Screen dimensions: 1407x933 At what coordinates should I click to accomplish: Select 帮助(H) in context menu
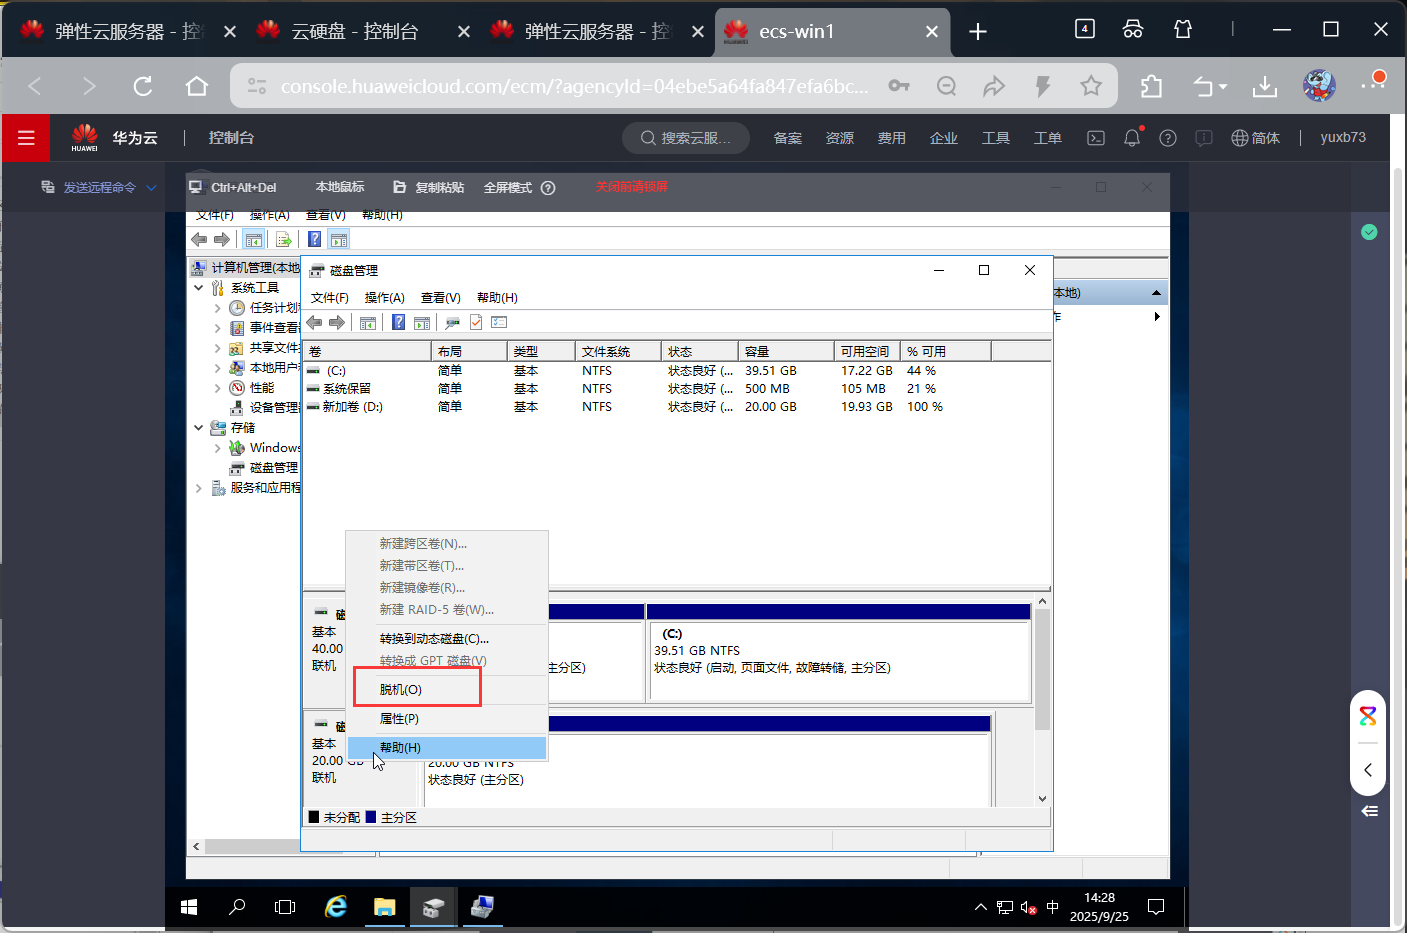(x=447, y=748)
